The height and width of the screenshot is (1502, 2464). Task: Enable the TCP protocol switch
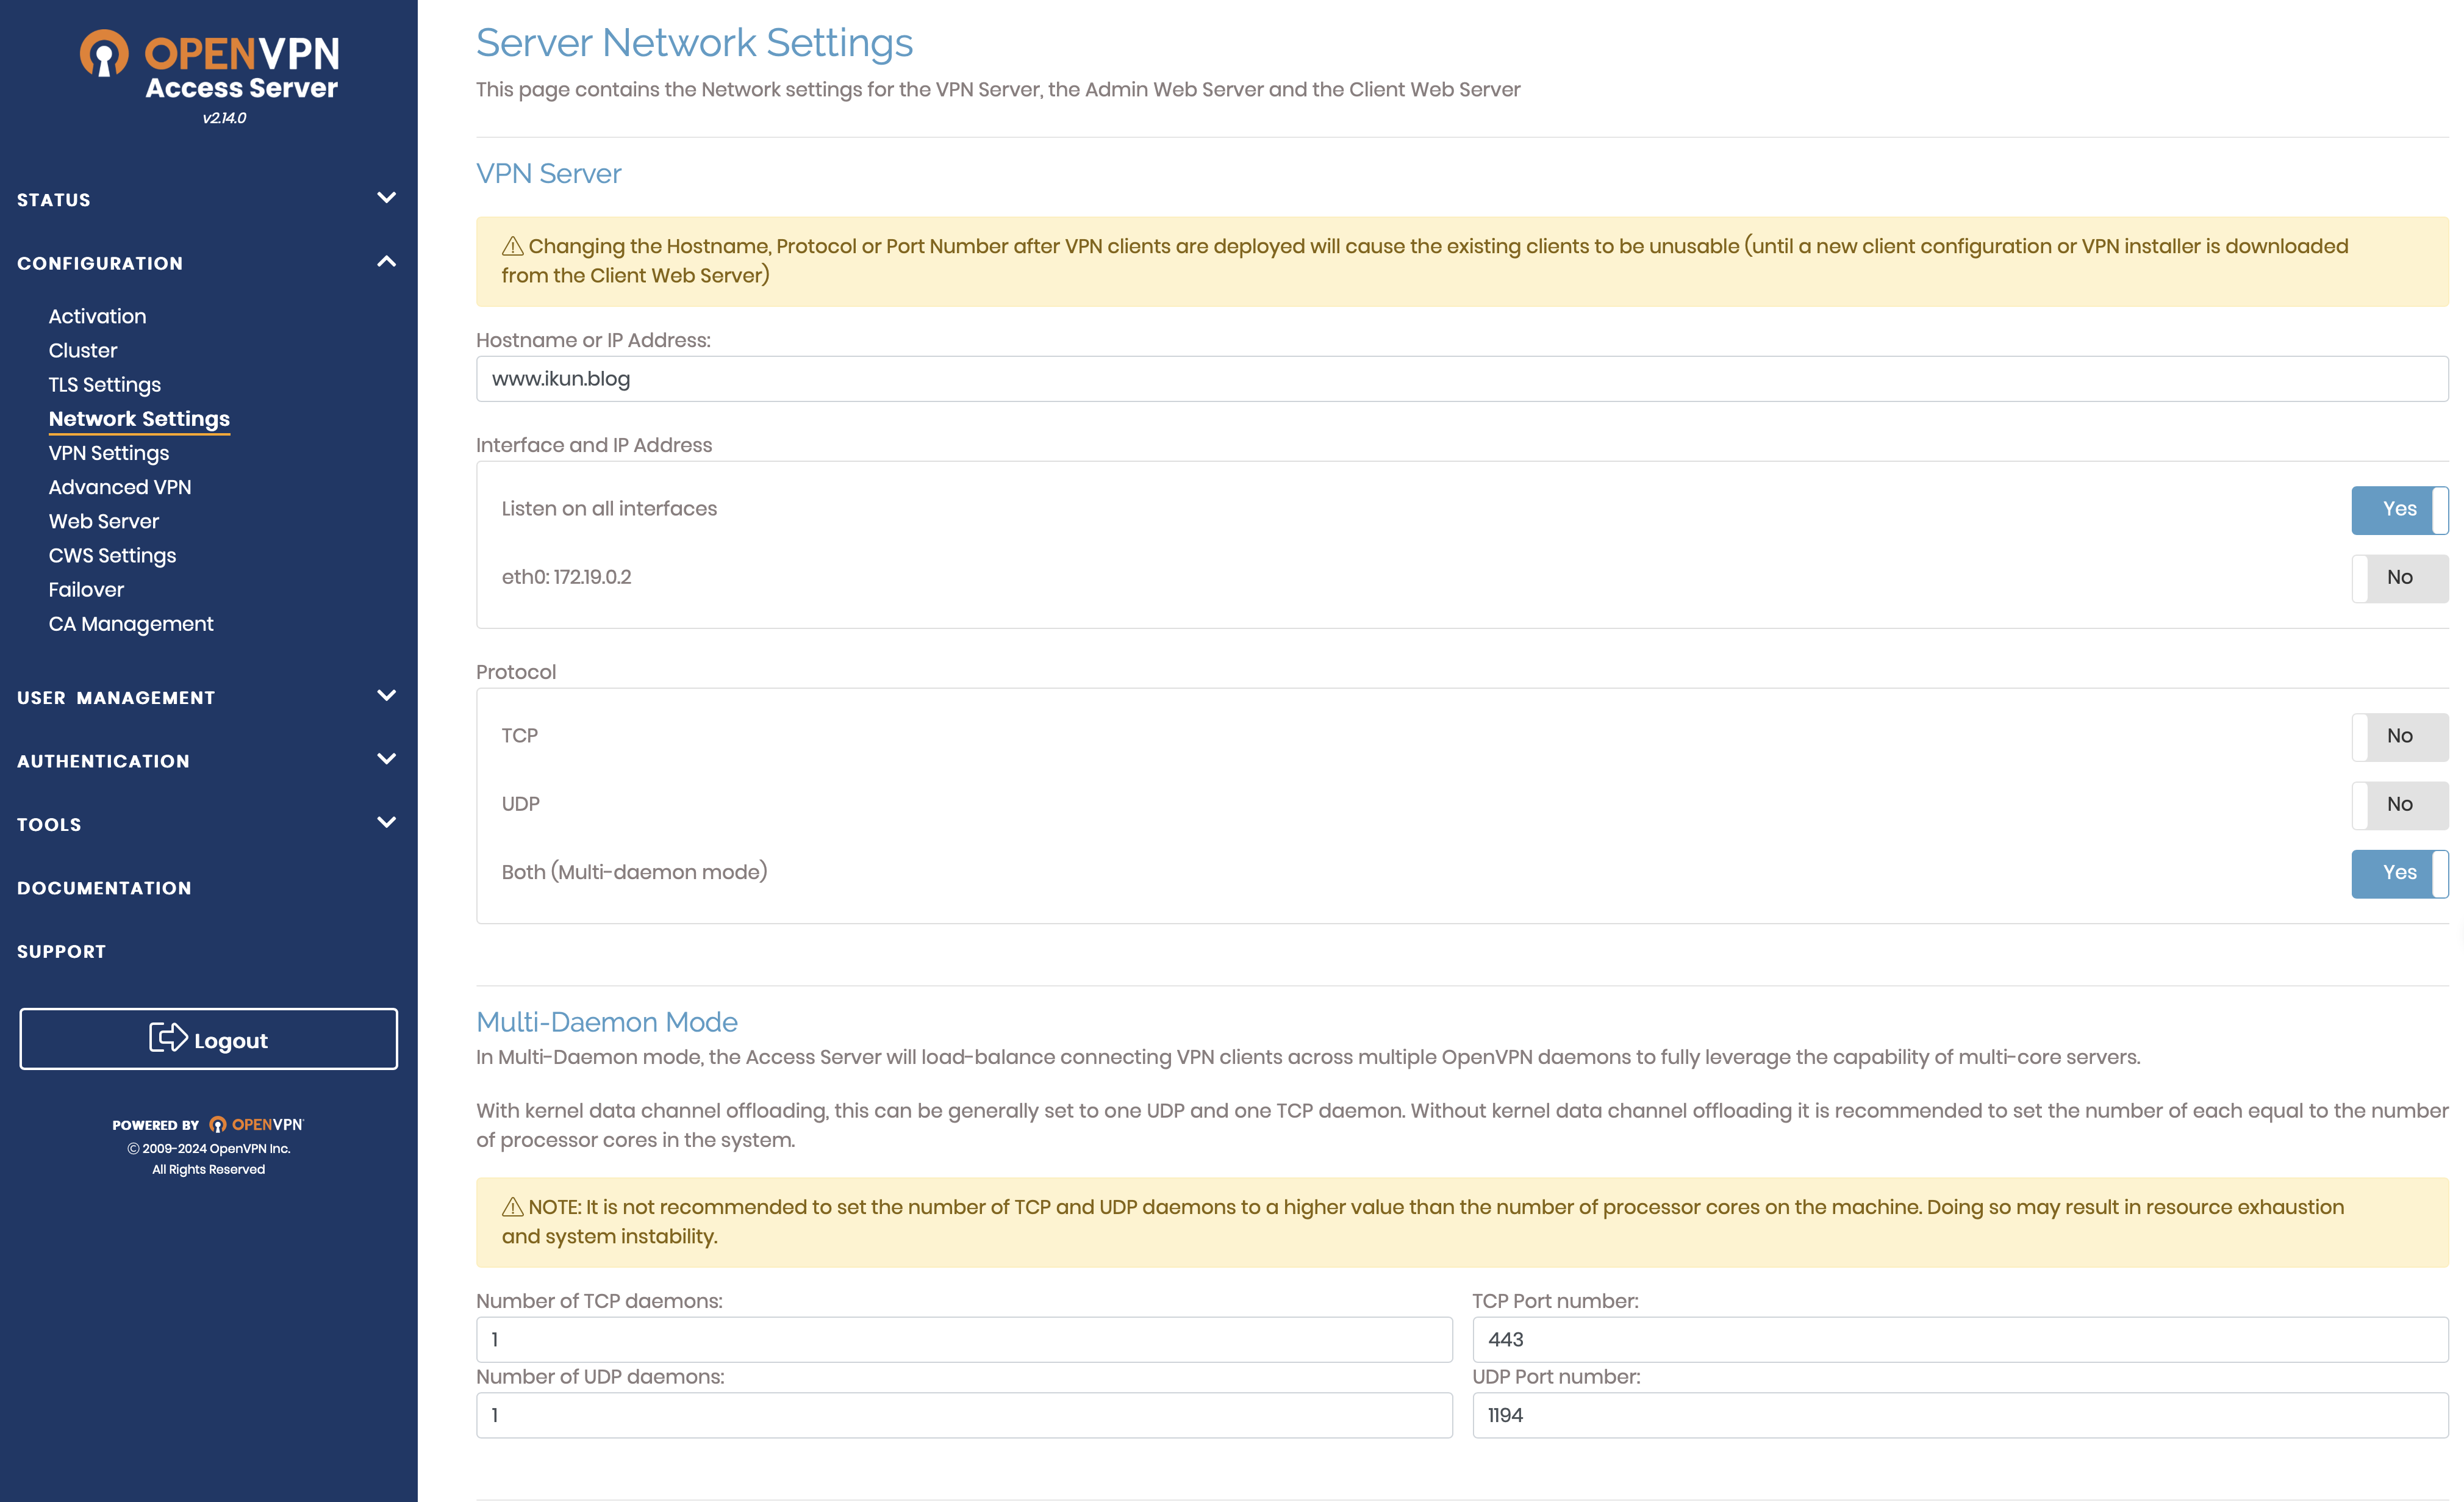coord(2399,737)
